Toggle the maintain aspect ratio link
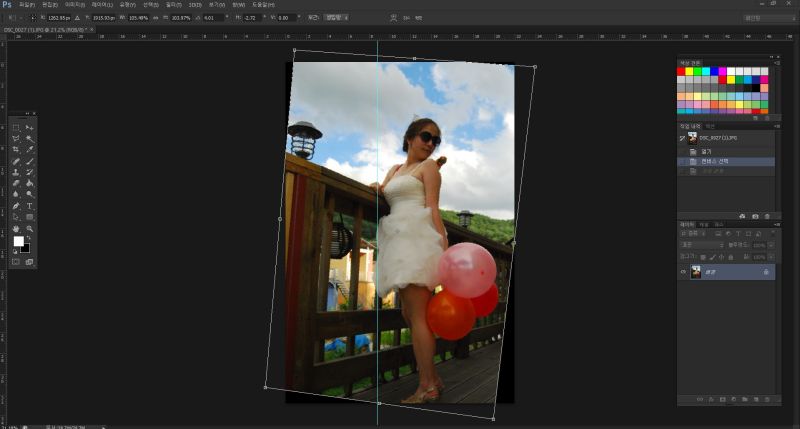This screenshot has width=800, height=429. tap(156, 18)
